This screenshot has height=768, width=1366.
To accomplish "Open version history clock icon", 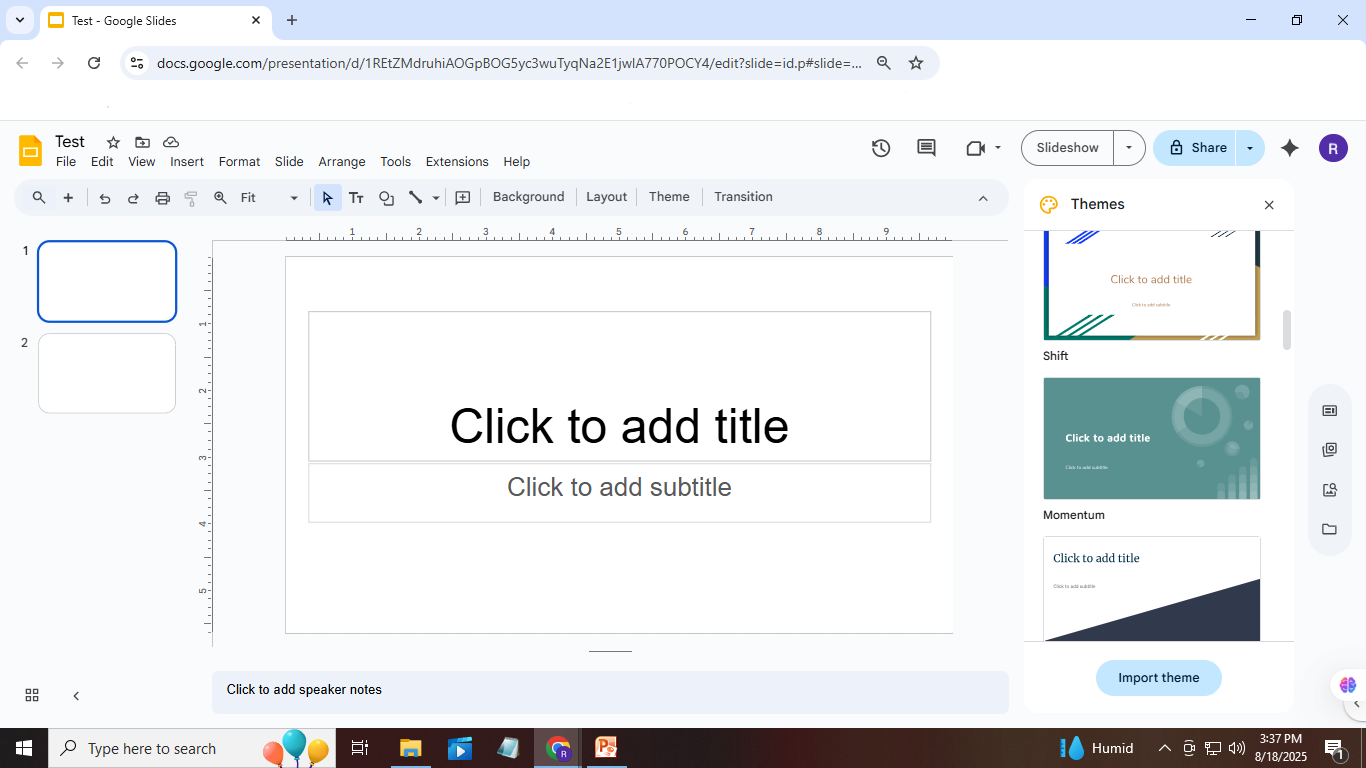I will 881,148.
